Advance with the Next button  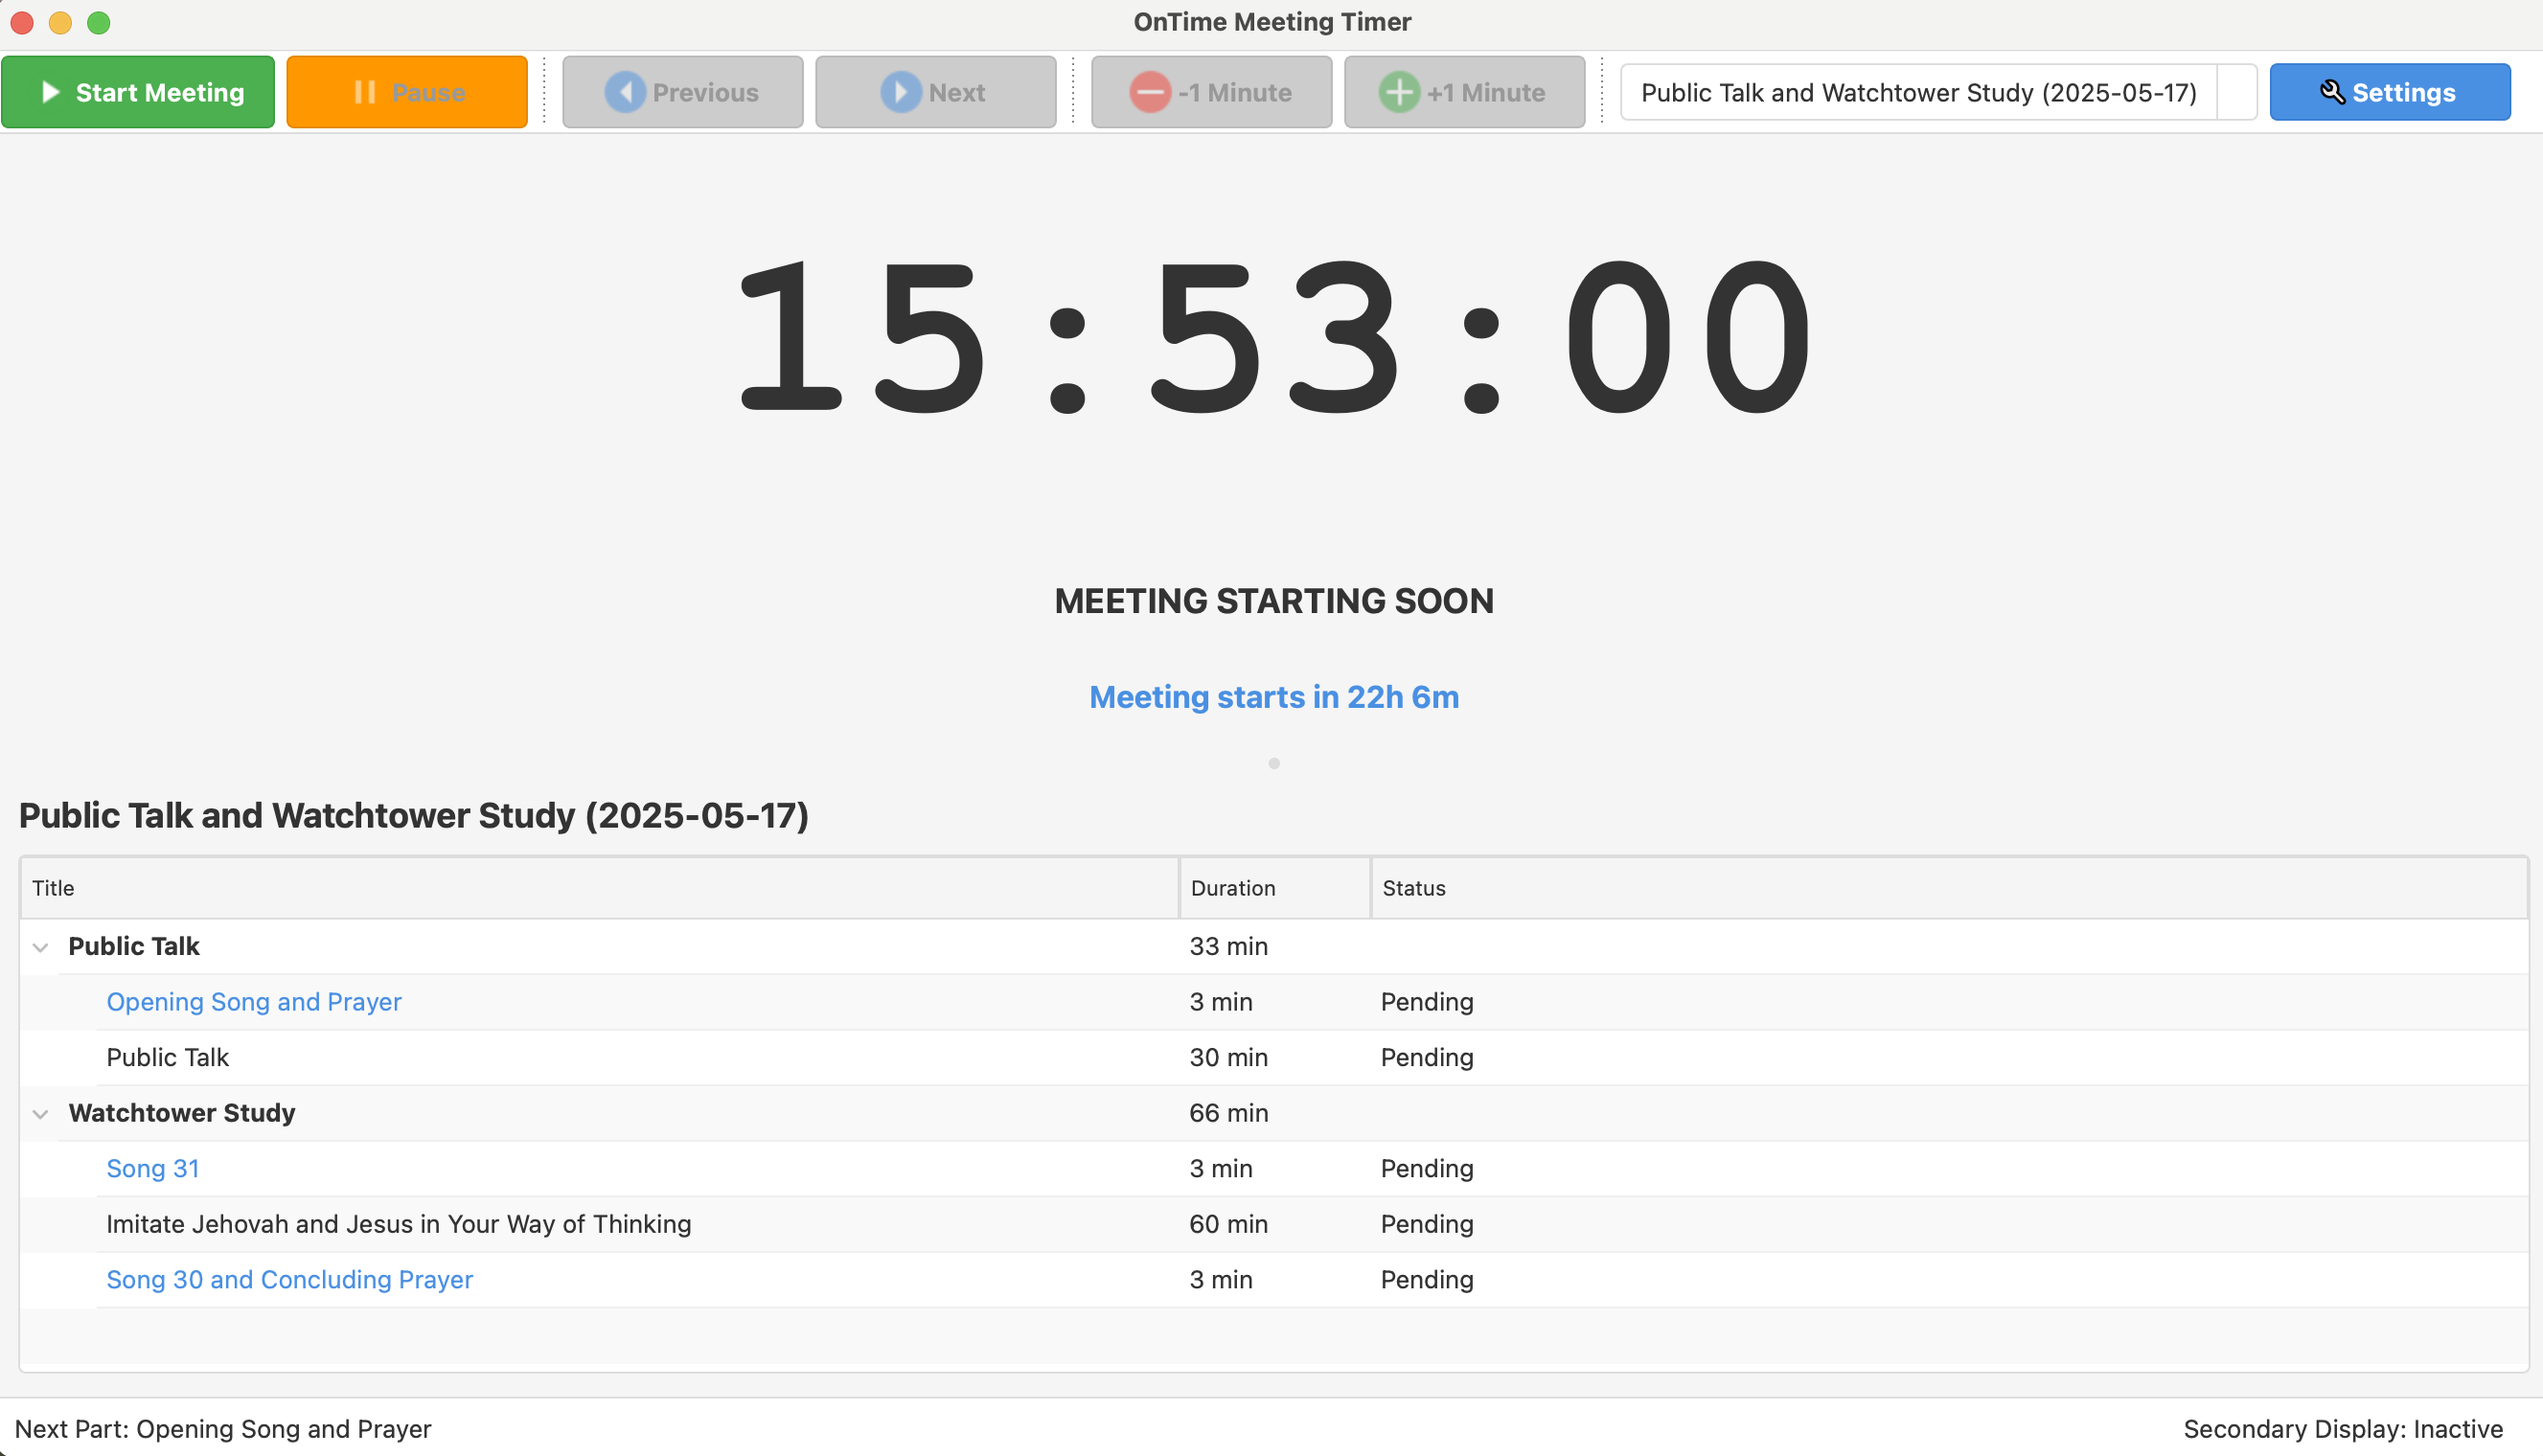[x=935, y=92]
